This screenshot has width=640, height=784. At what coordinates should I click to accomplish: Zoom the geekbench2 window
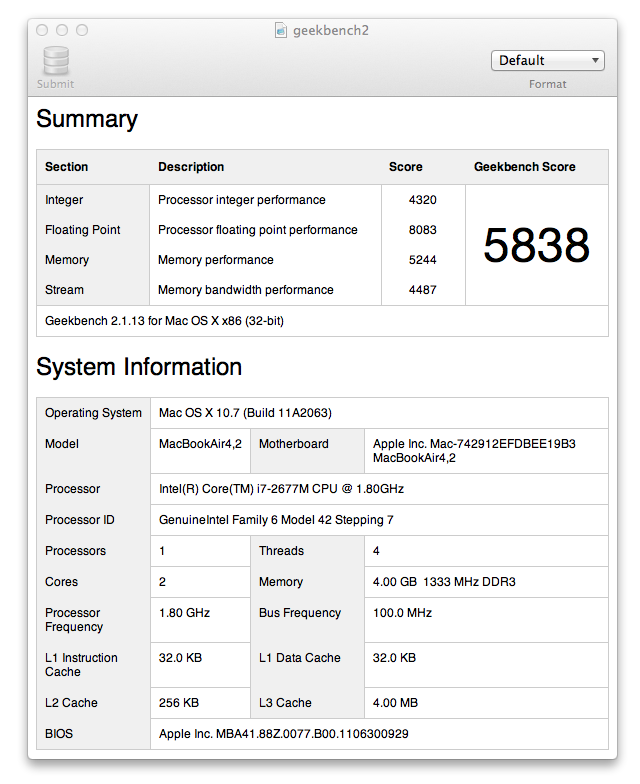[x=82, y=30]
